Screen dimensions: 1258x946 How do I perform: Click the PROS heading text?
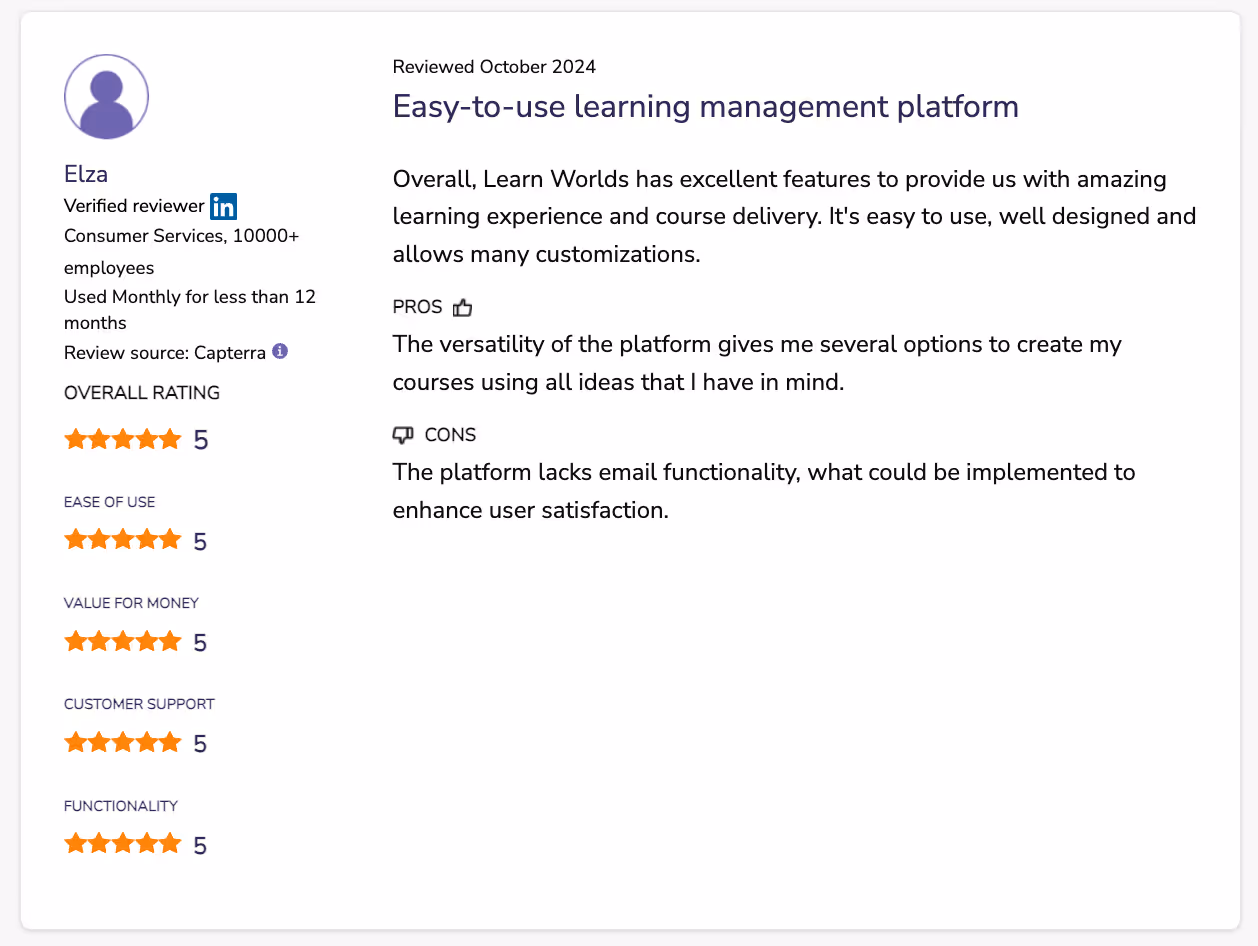pyautogui.click(x=418, y=308)
